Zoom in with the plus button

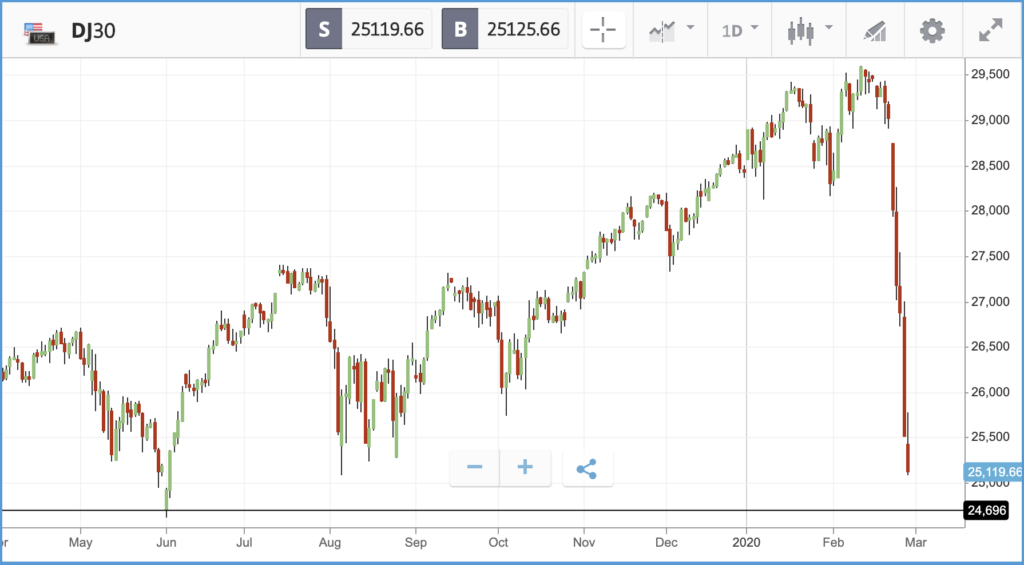pos(525,467)
